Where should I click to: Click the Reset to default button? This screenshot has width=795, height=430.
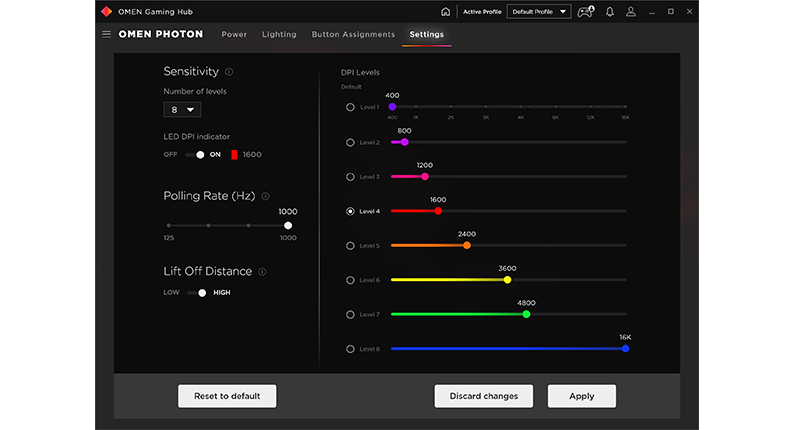click(x=227, y=396)
